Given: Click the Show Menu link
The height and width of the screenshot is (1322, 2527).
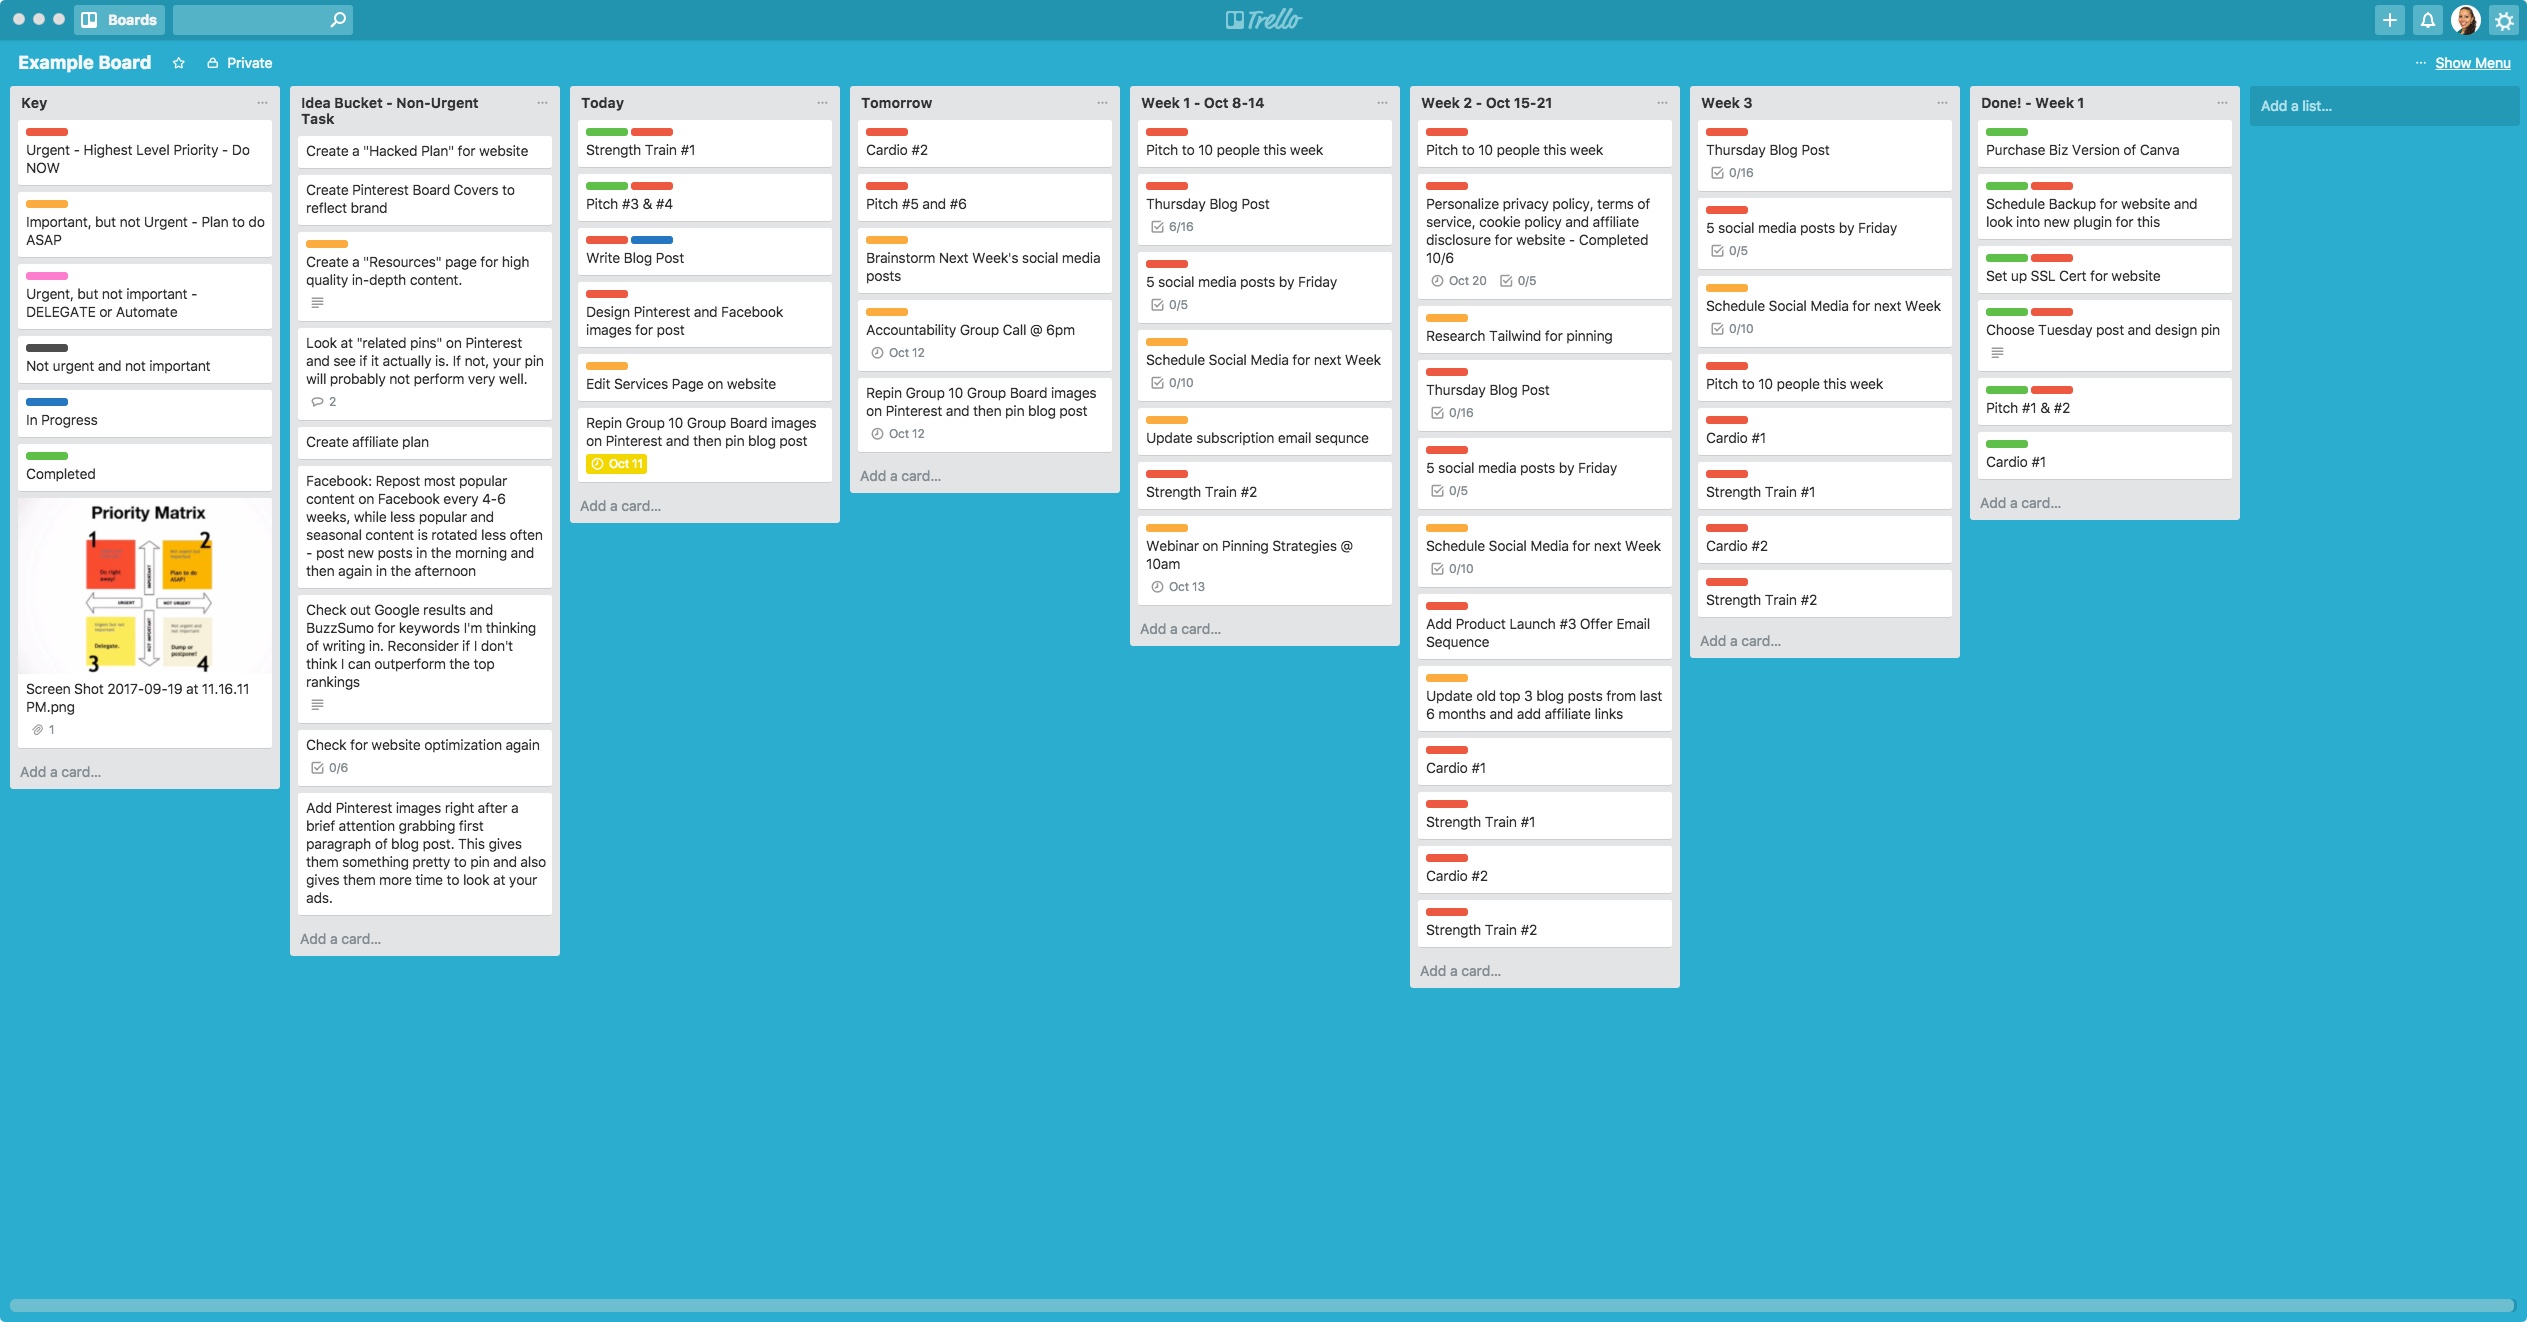Looking at the screenshot, I should coord(2472,63).
